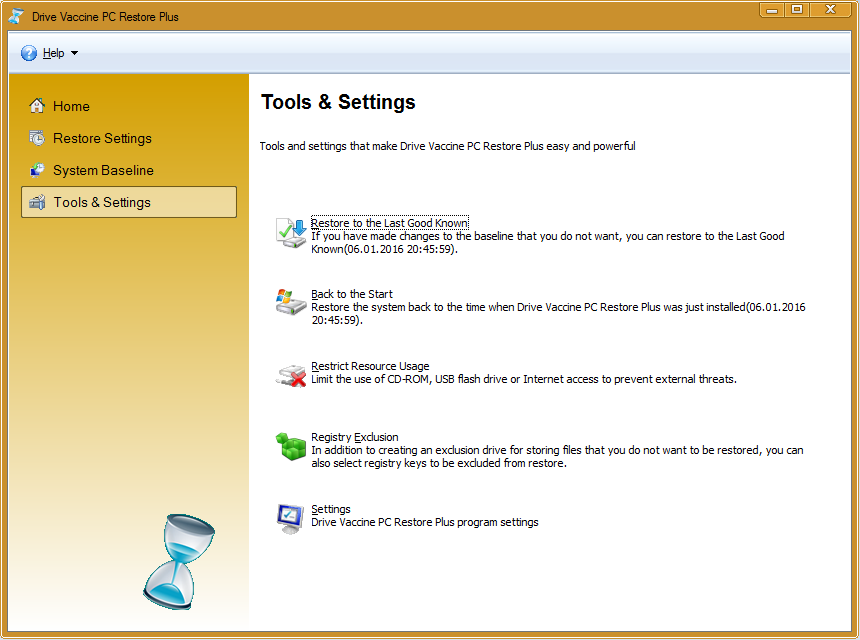Close the Drive Vaccine window

pos(830,10)
